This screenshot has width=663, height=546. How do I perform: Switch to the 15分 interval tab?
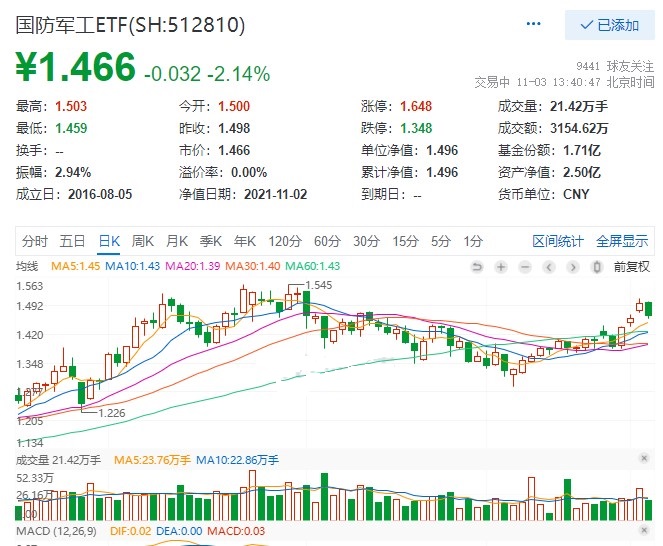pyautogui.click(x=405, y=241)
